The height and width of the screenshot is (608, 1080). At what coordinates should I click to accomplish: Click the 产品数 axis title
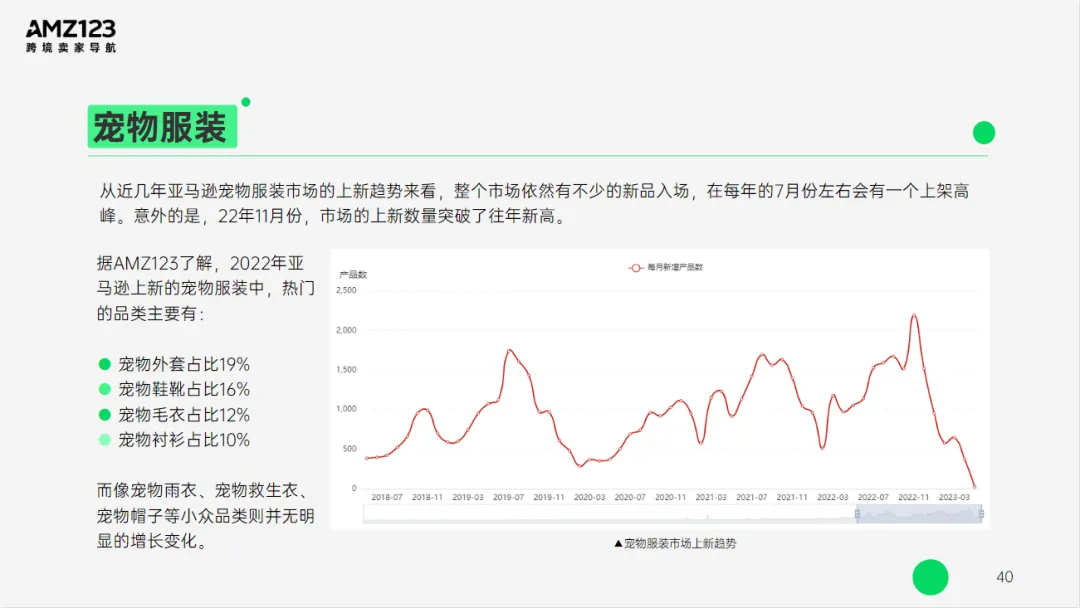pos(353,275)
